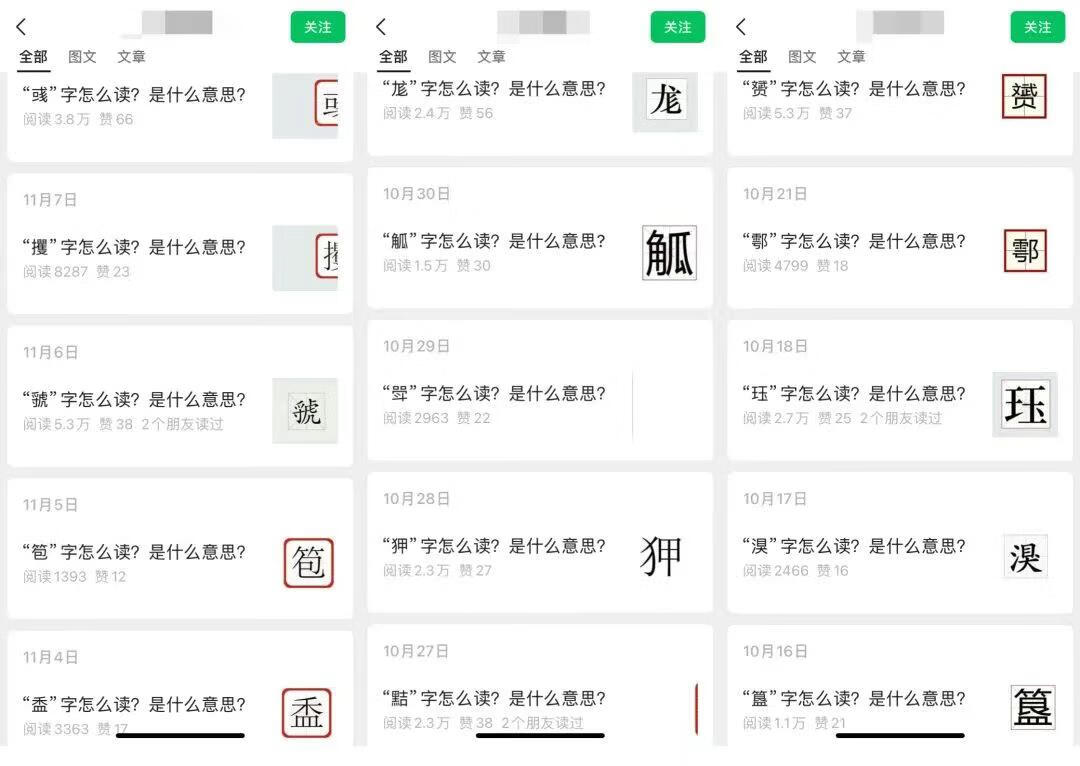The height and width of the screenshot is (766, 1080).
Task: Switch to the 文章 tab in the middle panel
Action: [x=491, y=57]
